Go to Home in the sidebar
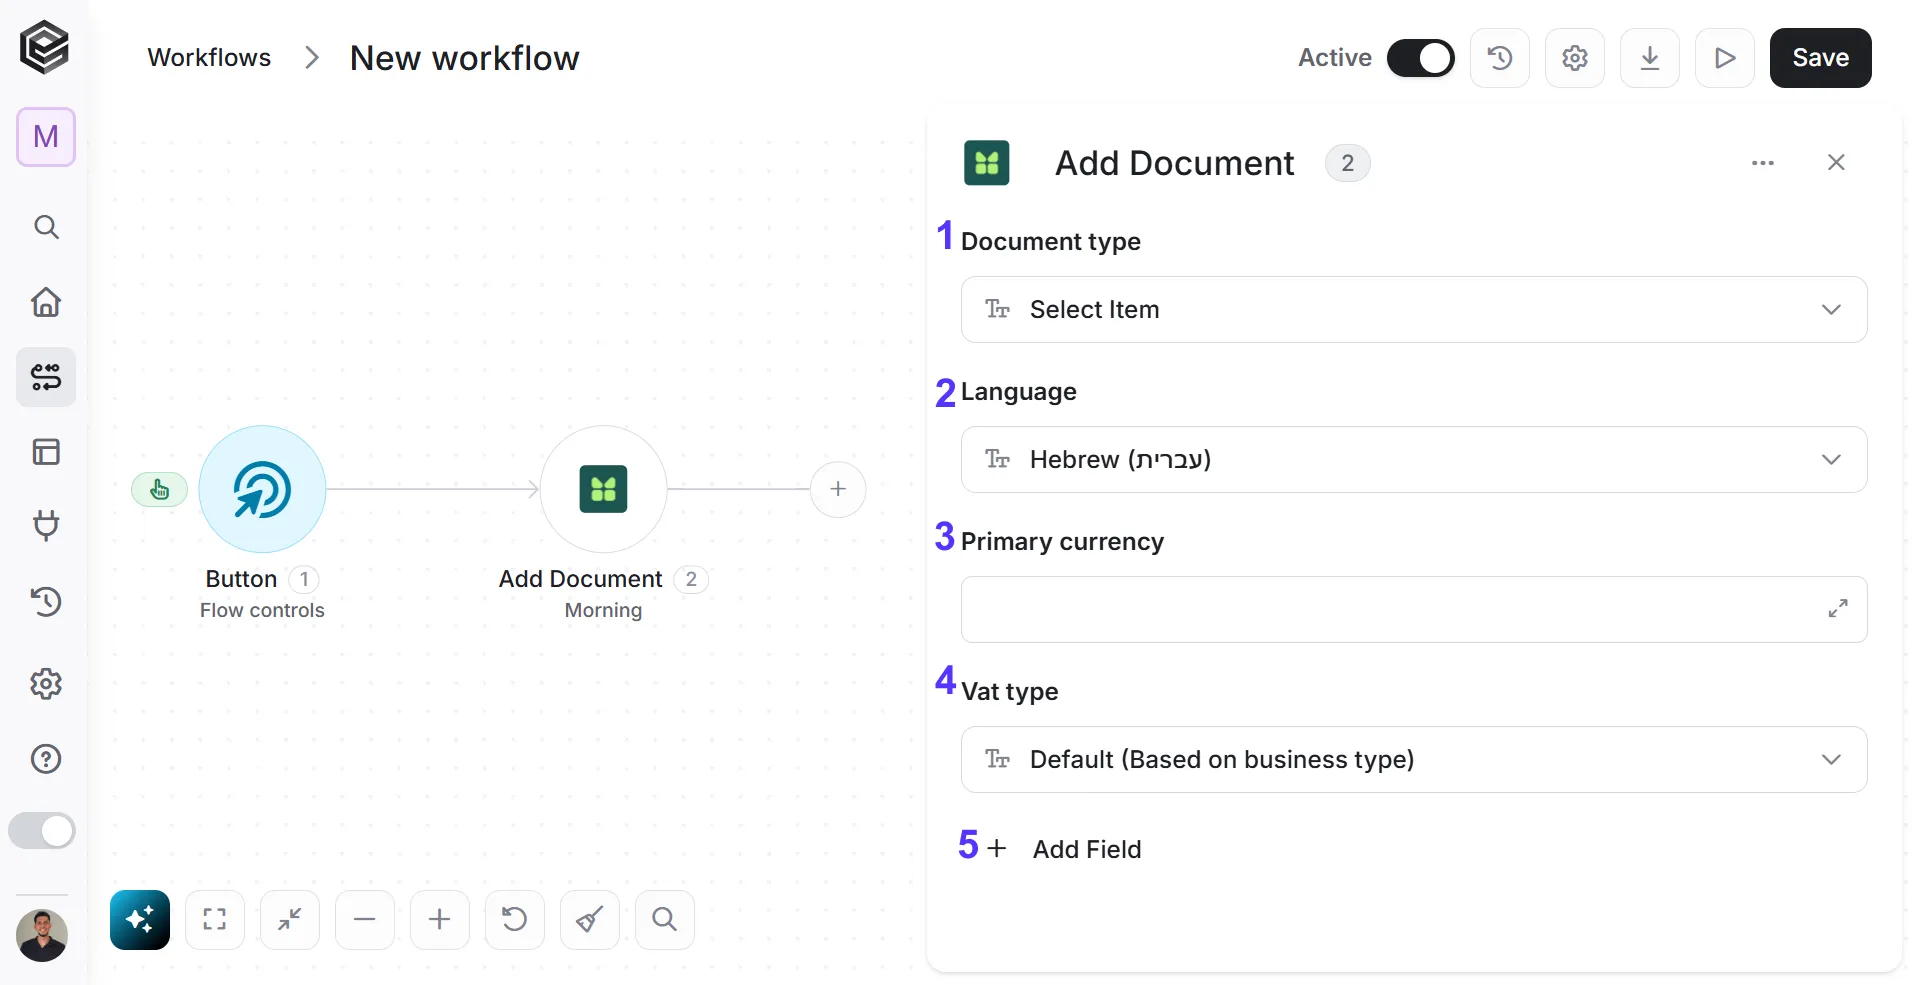This screenshot has height=985, width=1912. click(46, 302)
